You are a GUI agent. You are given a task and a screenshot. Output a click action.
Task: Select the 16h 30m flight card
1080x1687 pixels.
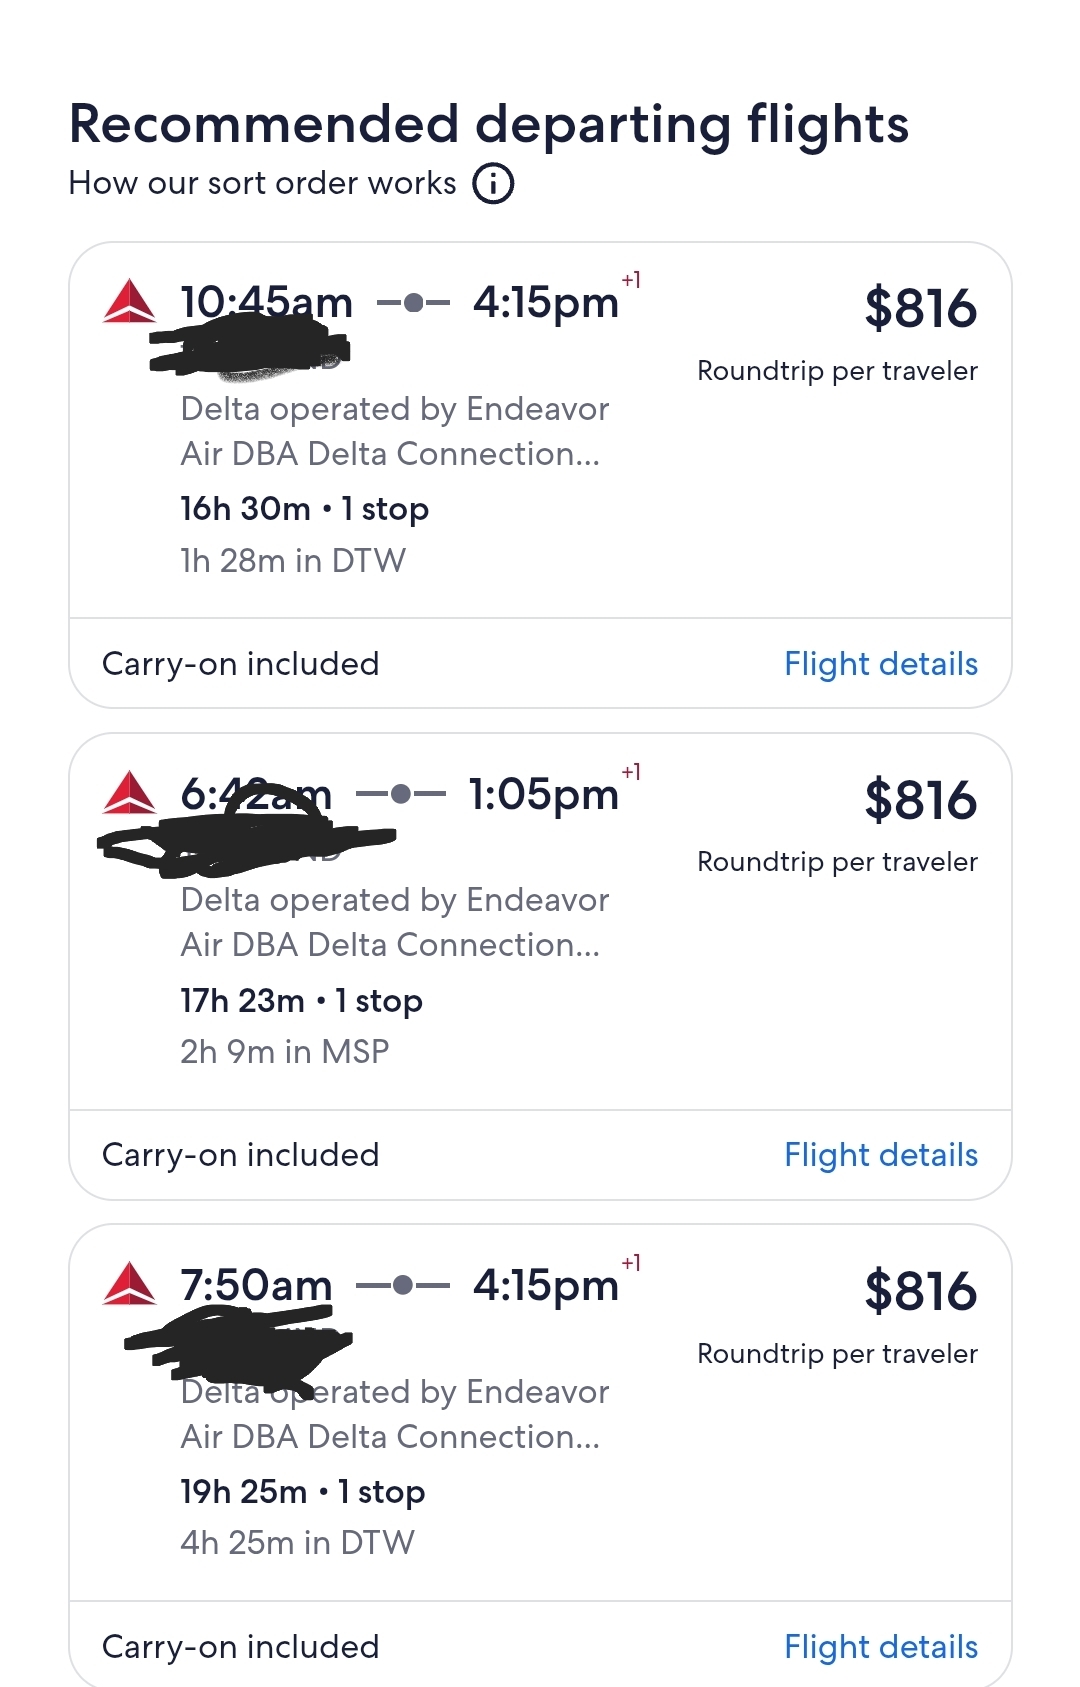[540, 475]
